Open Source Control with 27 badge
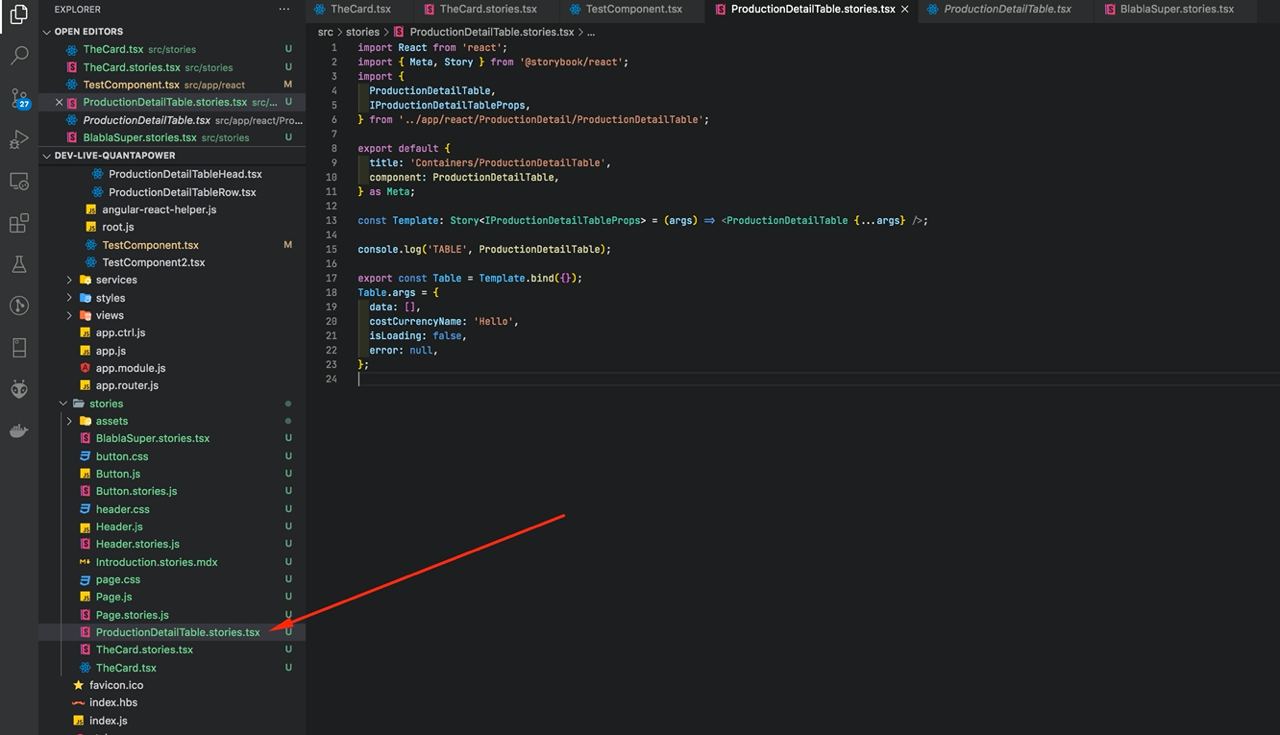 19,98
